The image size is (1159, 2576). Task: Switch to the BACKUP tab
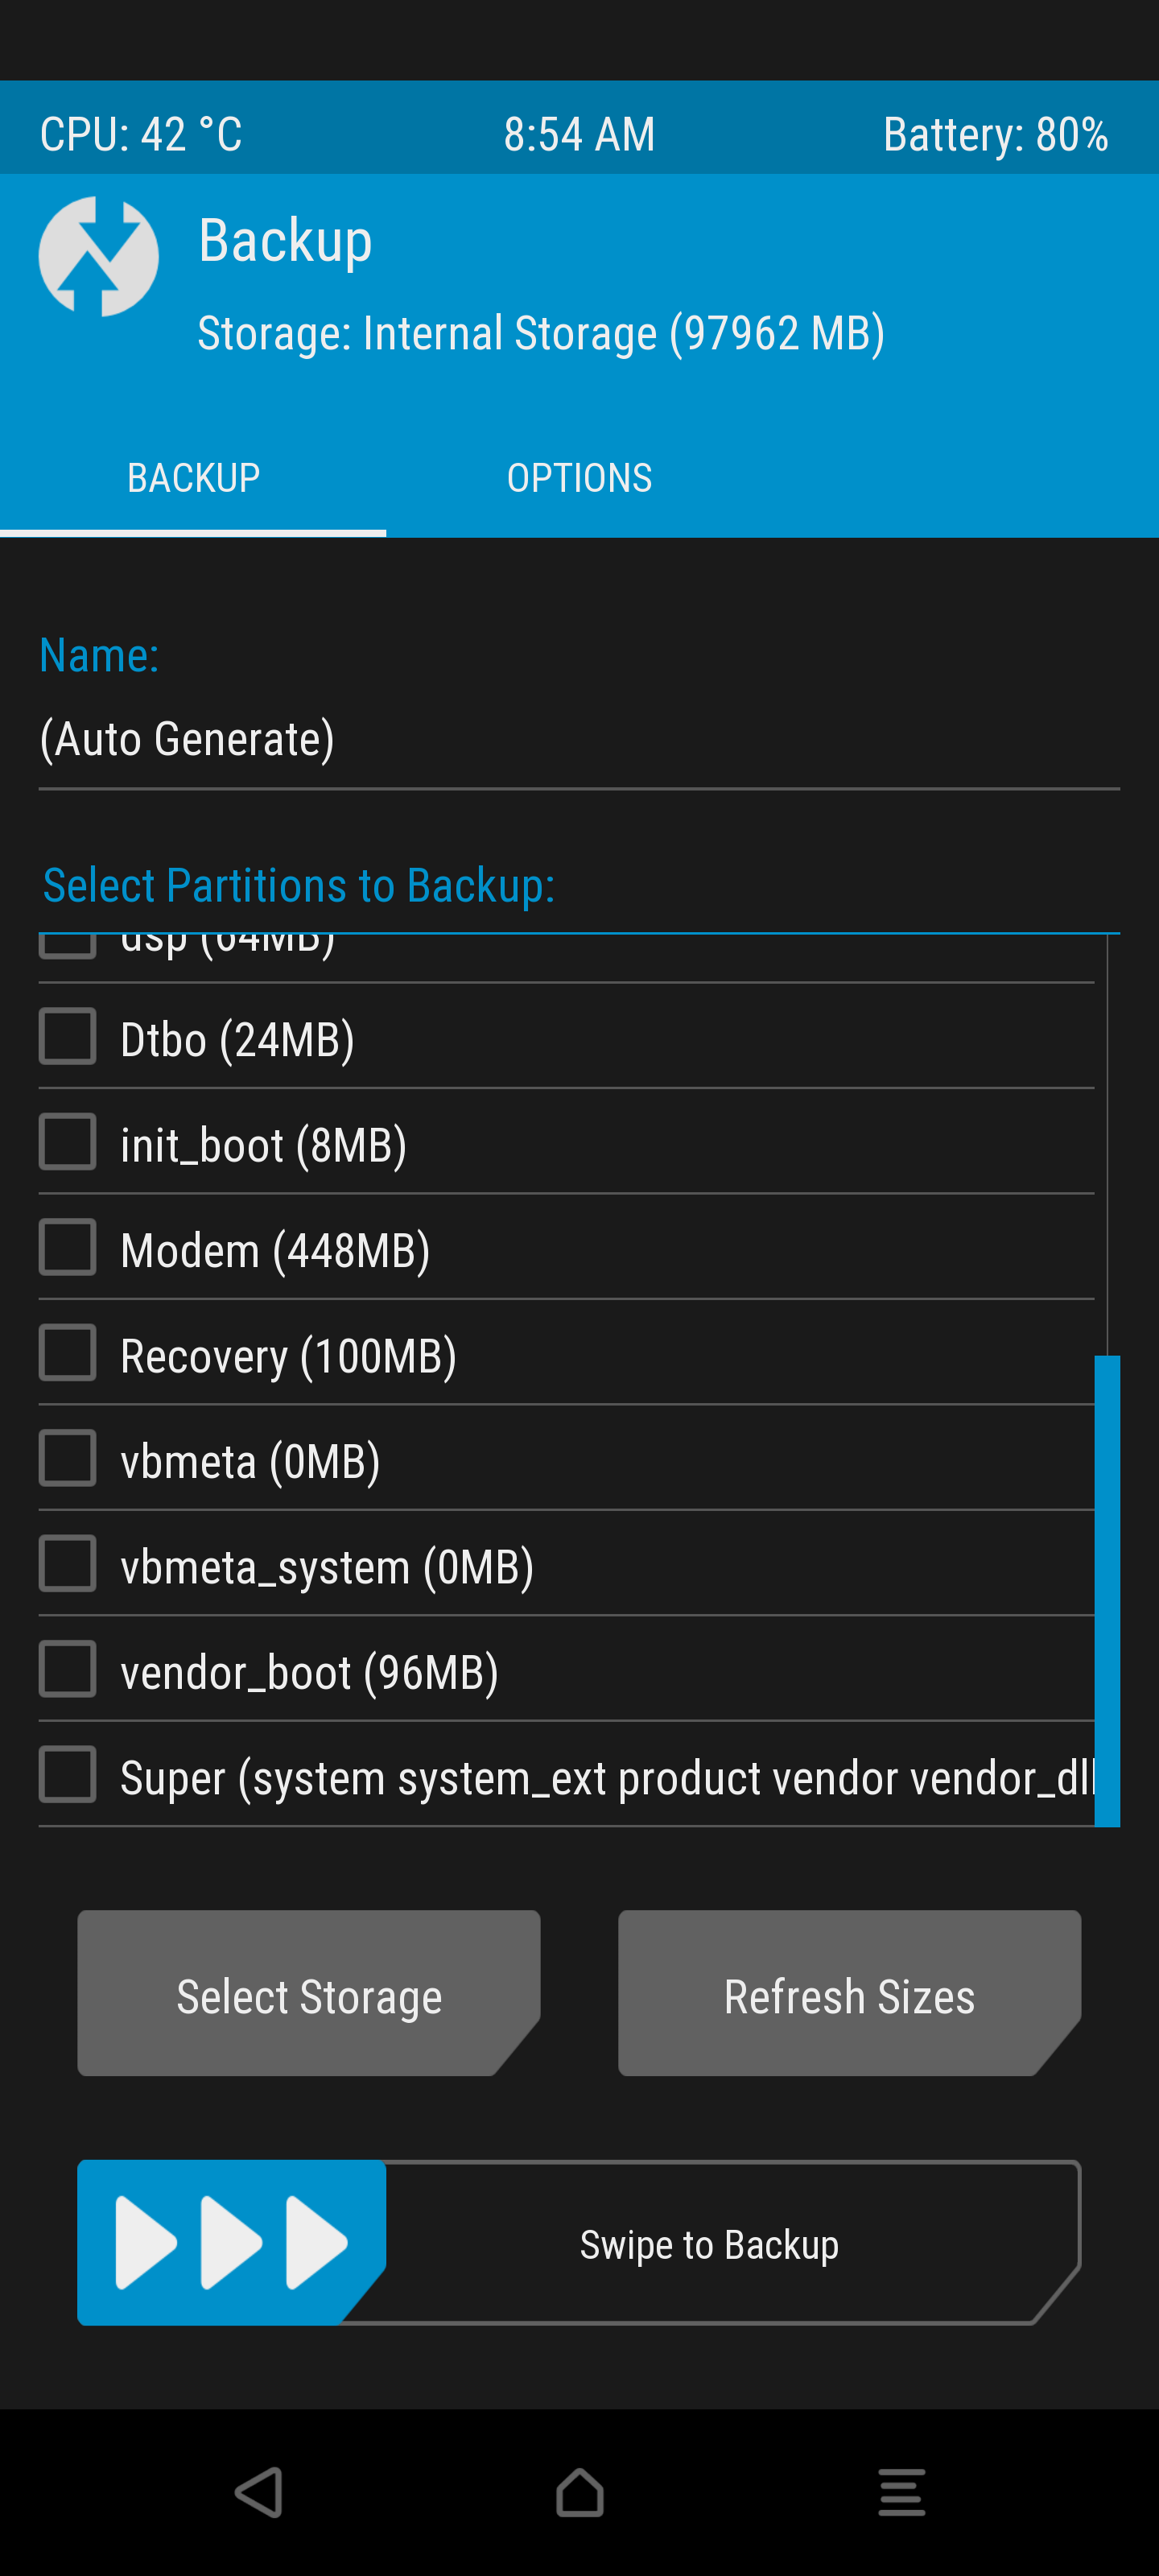[x=193, y=478]
